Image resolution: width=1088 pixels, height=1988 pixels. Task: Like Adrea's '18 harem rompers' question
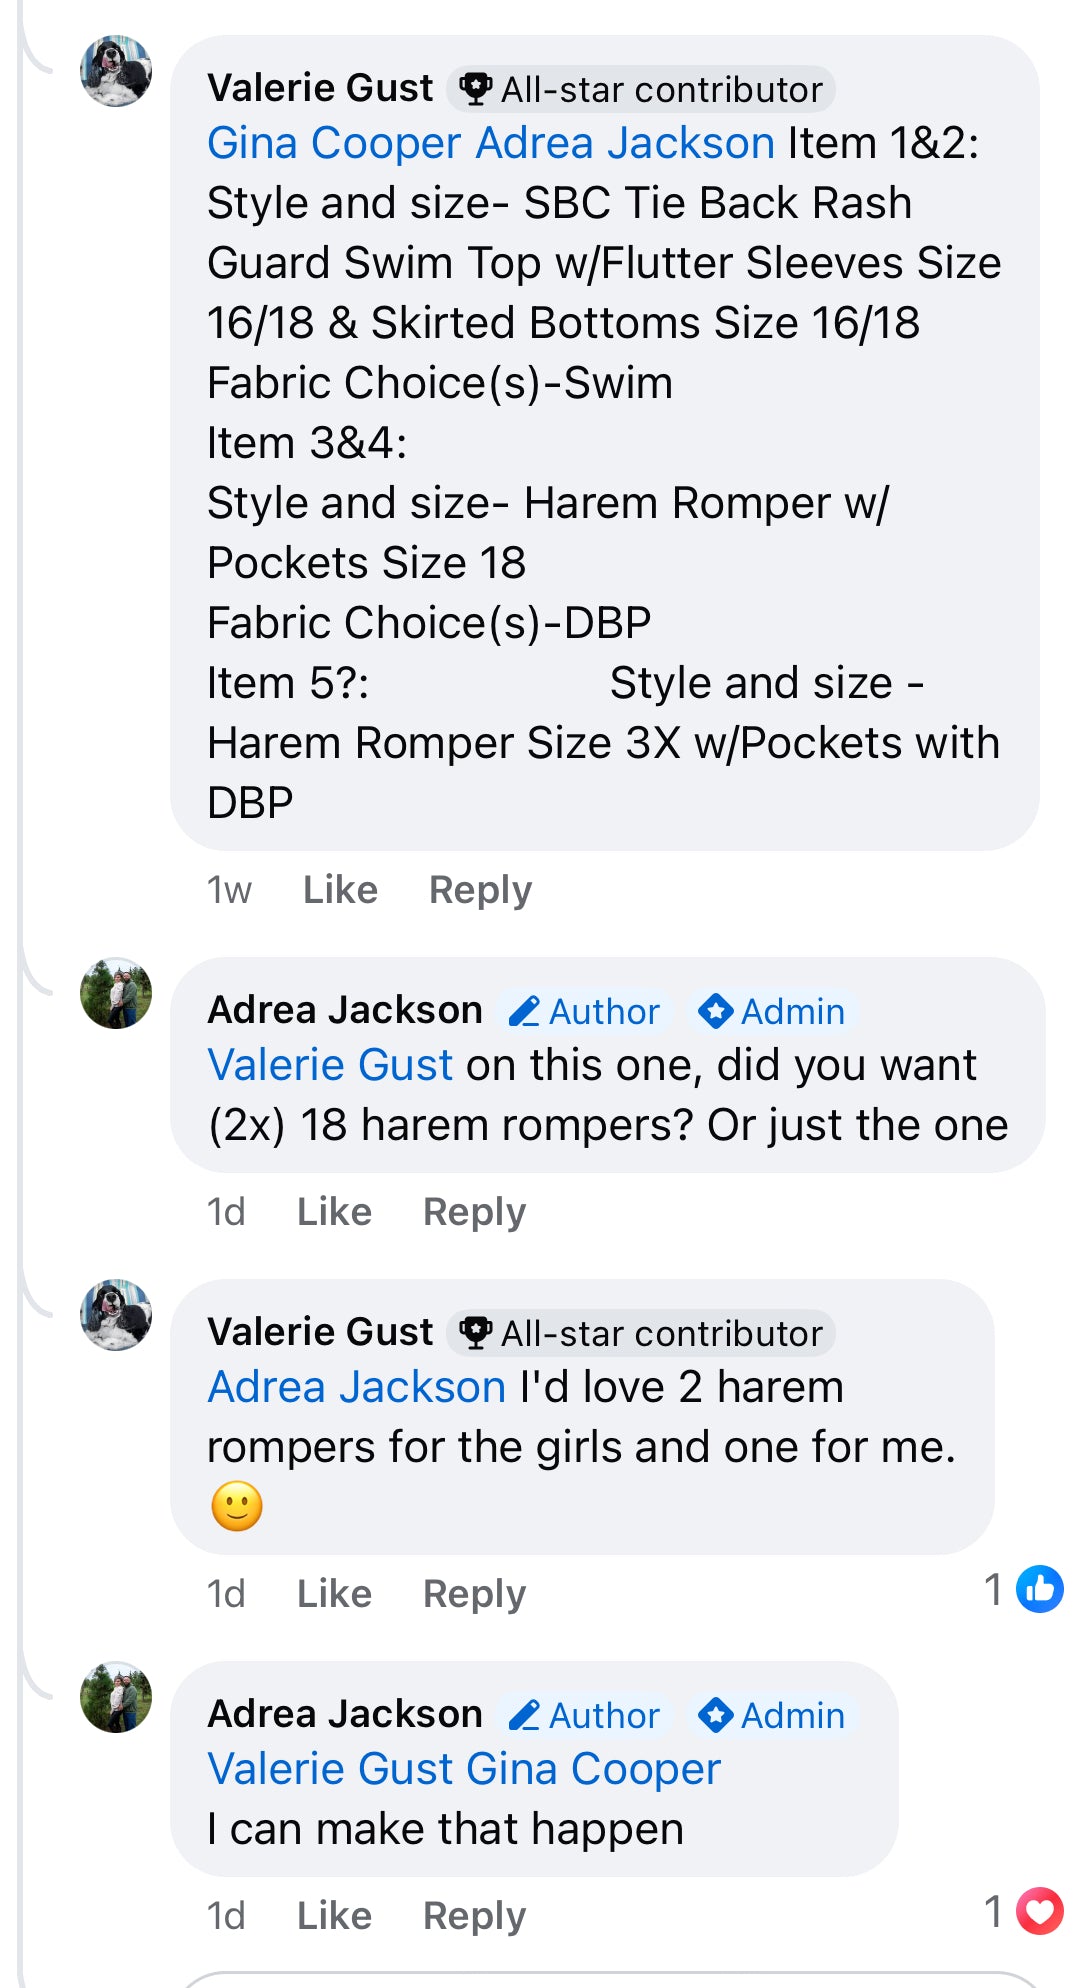pos(334,1212)
